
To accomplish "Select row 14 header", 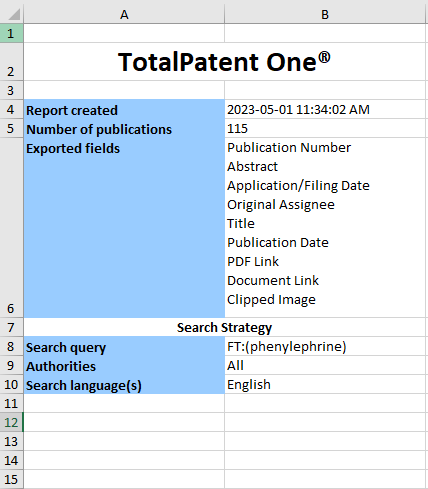I will [11, 460].
